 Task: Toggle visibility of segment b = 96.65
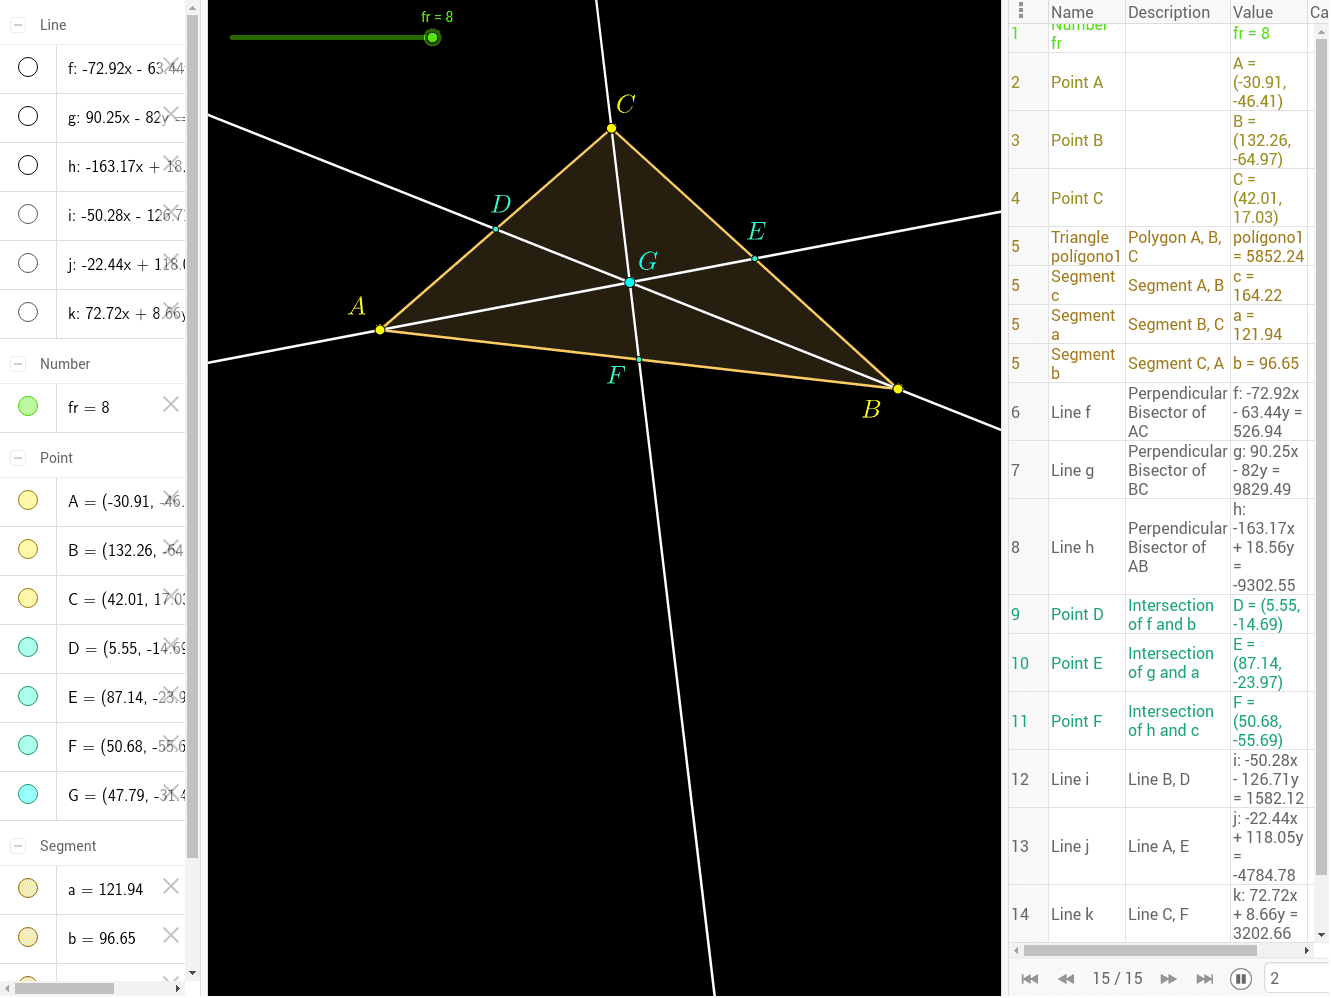pos(28,937)
